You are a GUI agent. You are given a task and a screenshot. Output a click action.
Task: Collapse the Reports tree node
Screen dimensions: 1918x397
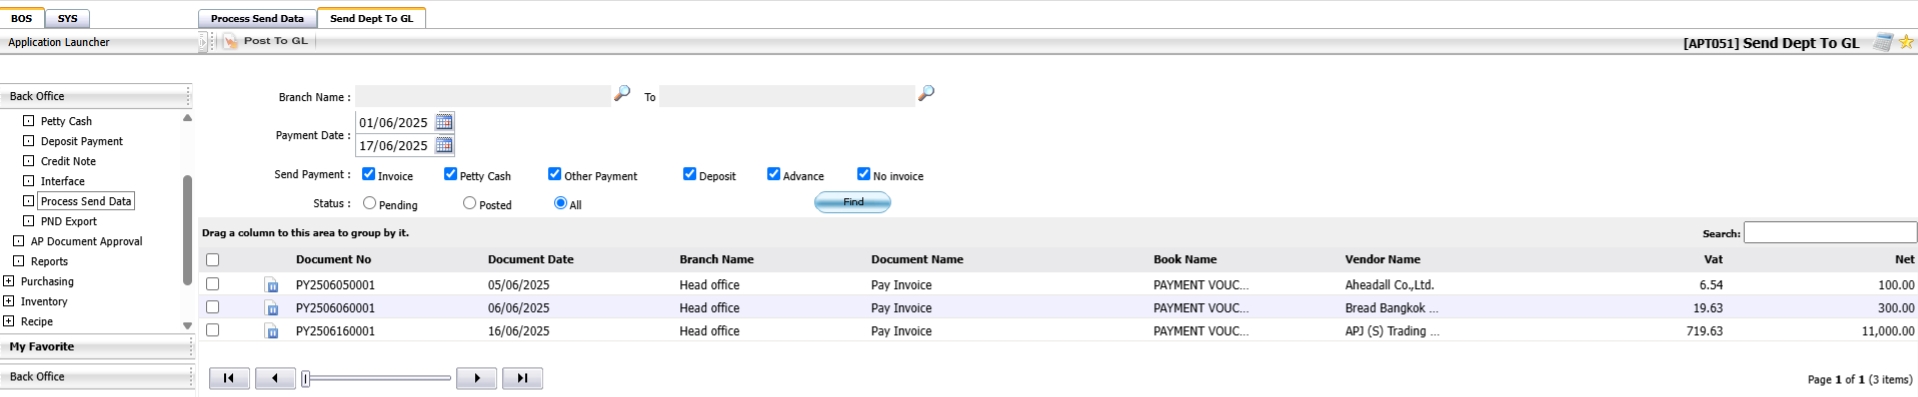(18, 261)
